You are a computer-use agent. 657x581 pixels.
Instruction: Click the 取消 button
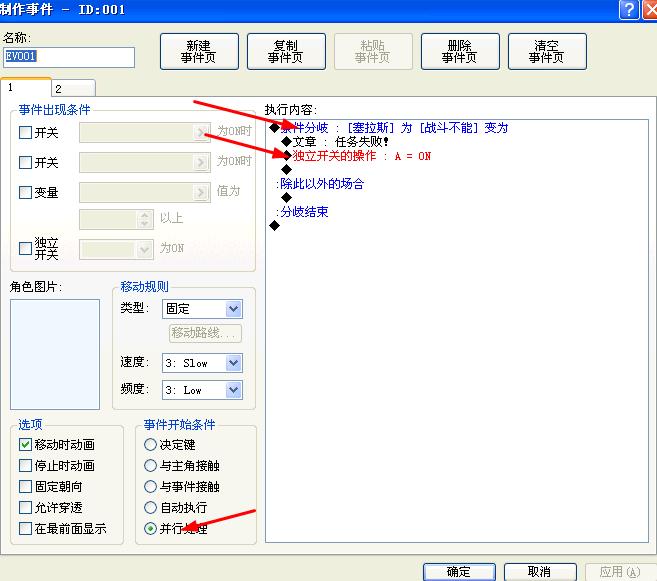pos(540,572)
